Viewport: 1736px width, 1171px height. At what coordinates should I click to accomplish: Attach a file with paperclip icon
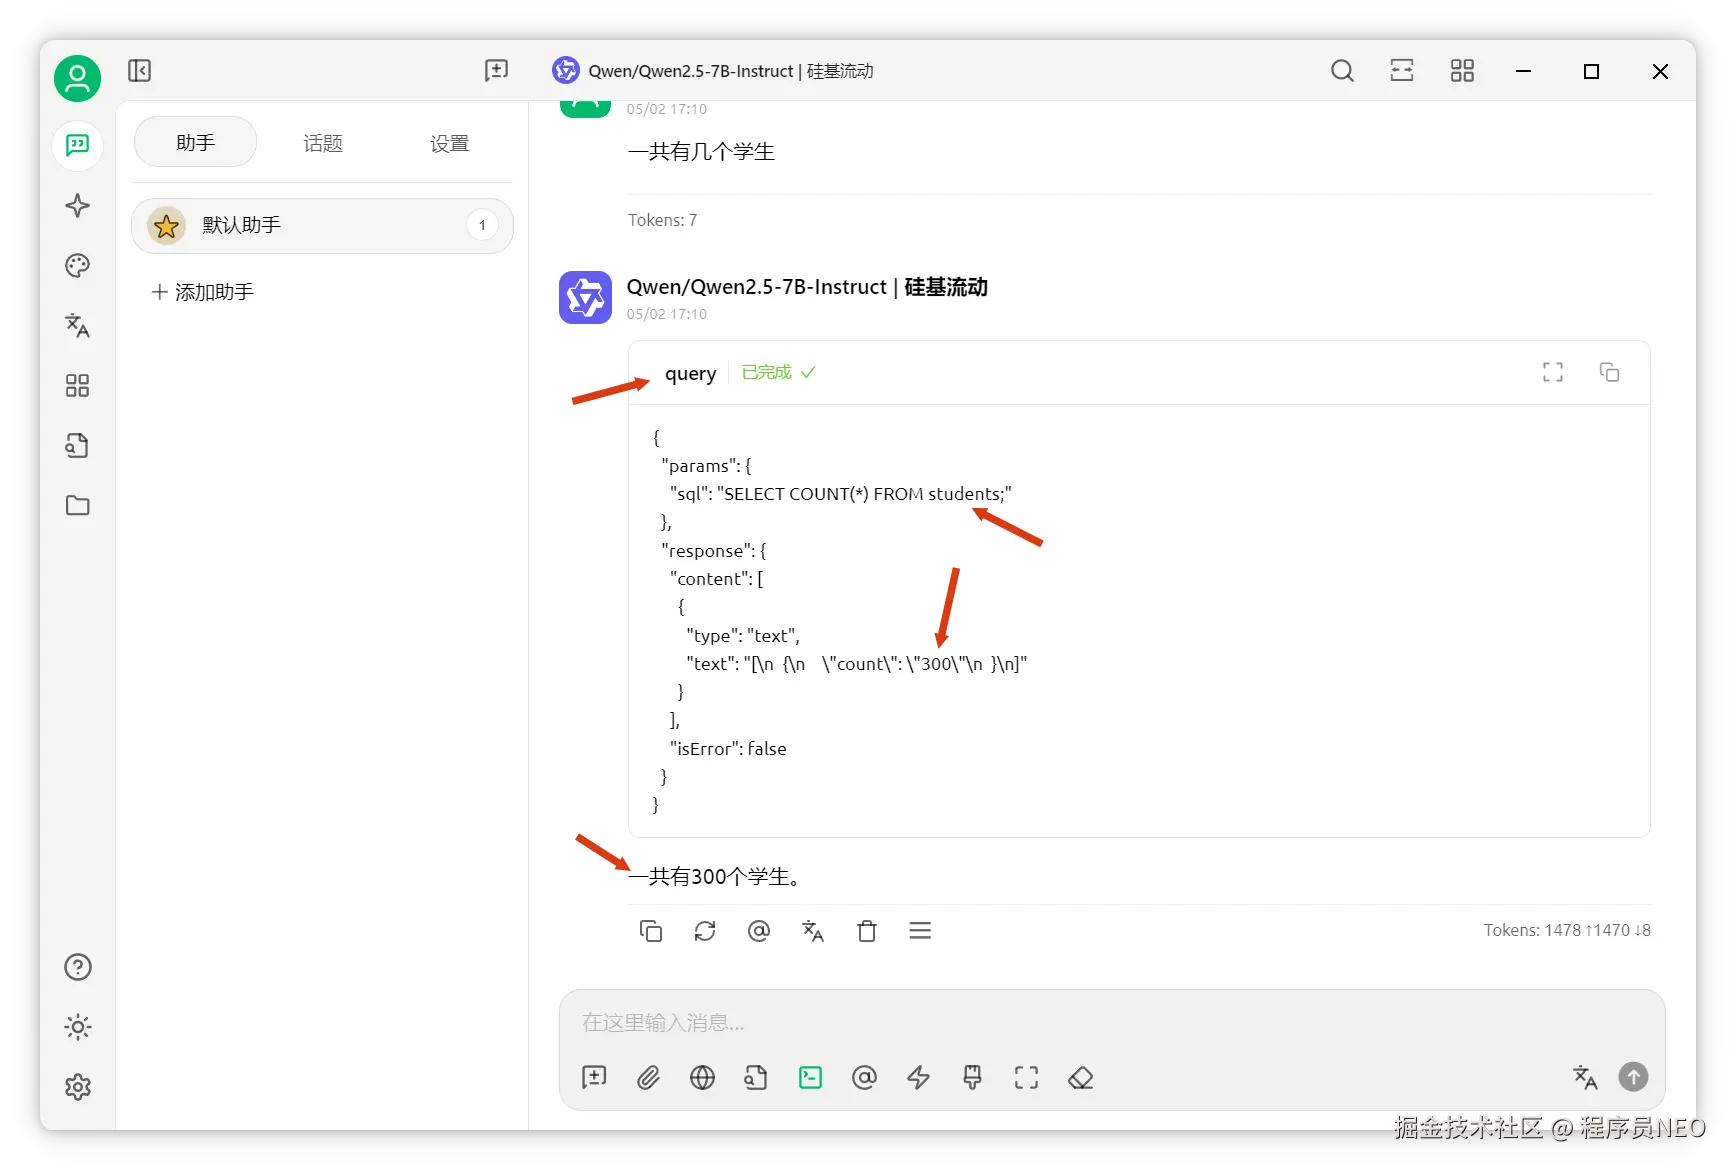648,1077
